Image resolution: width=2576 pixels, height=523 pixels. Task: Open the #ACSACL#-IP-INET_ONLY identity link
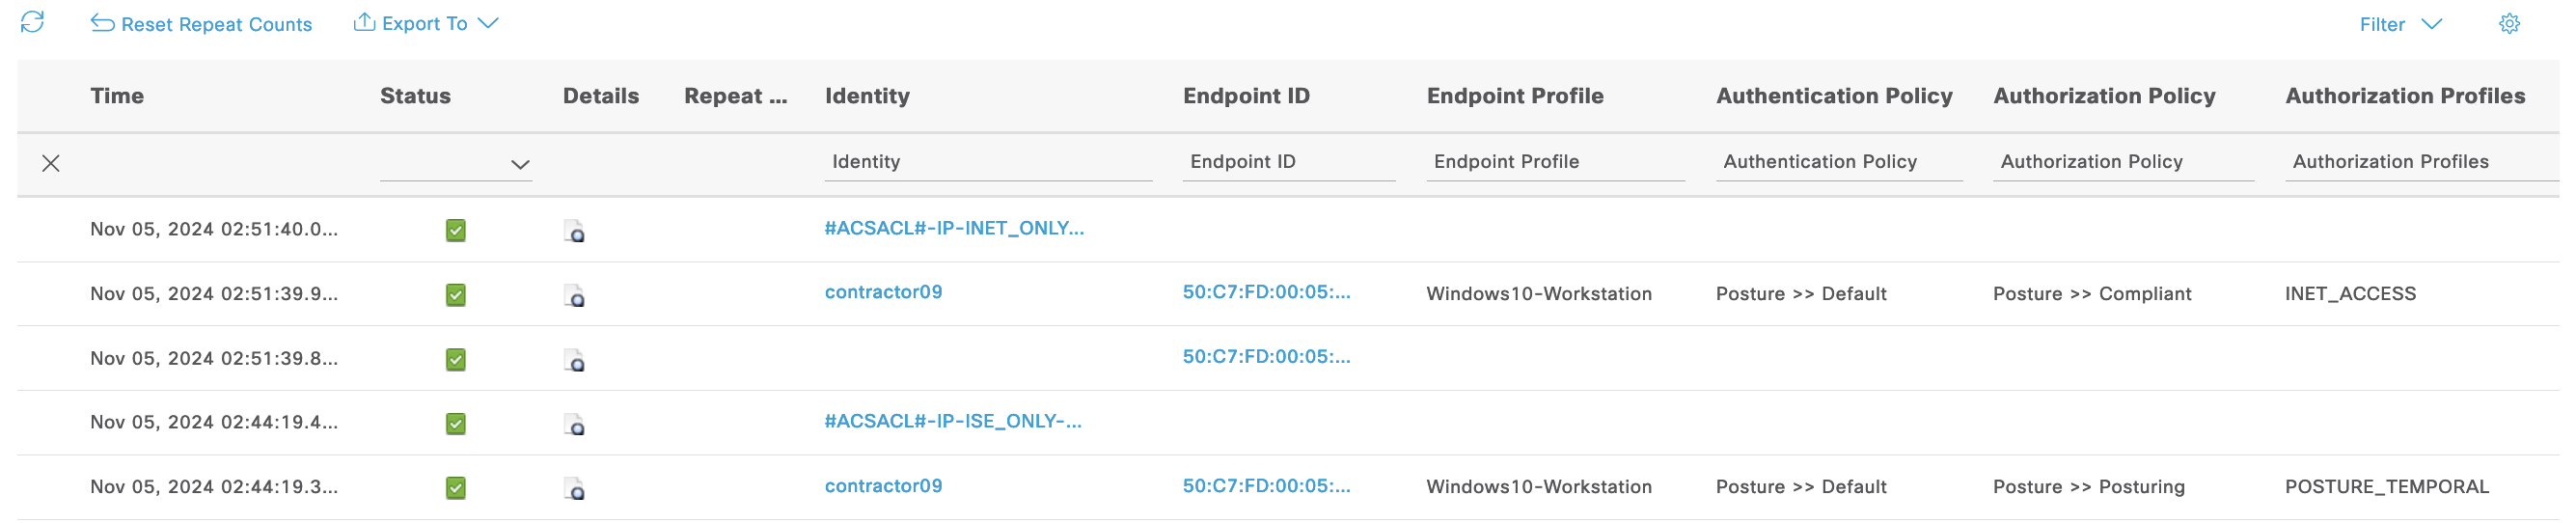coord(953,228)
